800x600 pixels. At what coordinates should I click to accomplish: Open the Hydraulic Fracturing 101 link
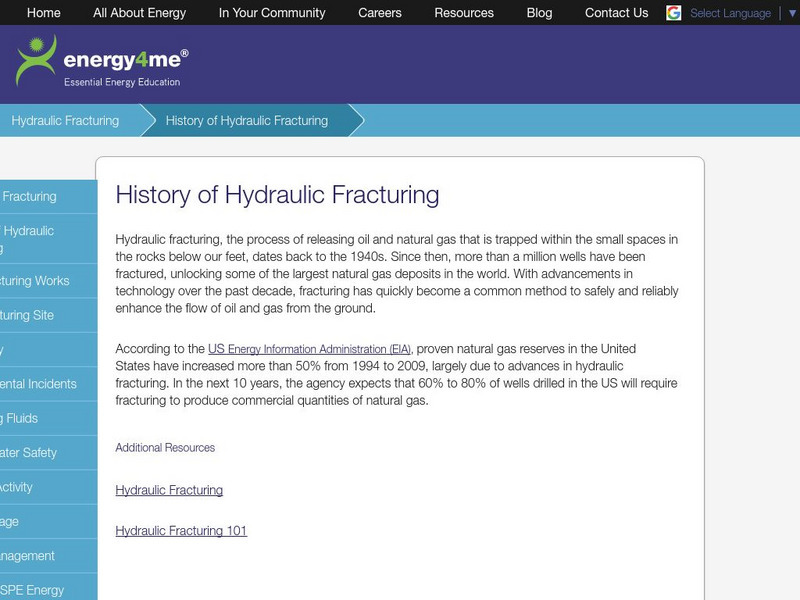pos(181,530)
